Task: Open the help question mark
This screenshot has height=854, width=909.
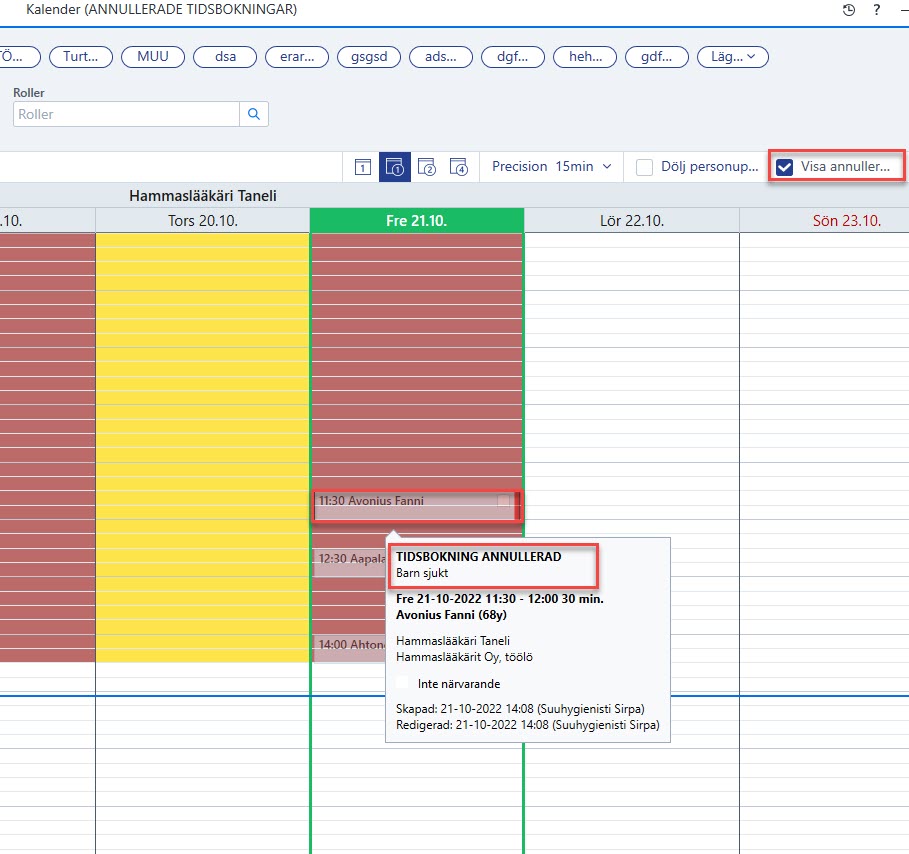Action: (x=877, y=10)
